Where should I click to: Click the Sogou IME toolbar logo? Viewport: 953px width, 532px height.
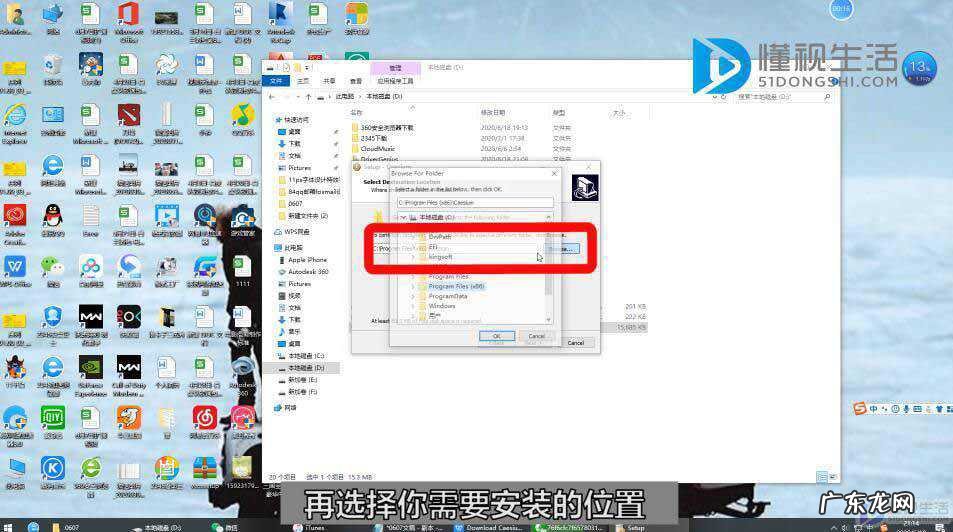859,409
